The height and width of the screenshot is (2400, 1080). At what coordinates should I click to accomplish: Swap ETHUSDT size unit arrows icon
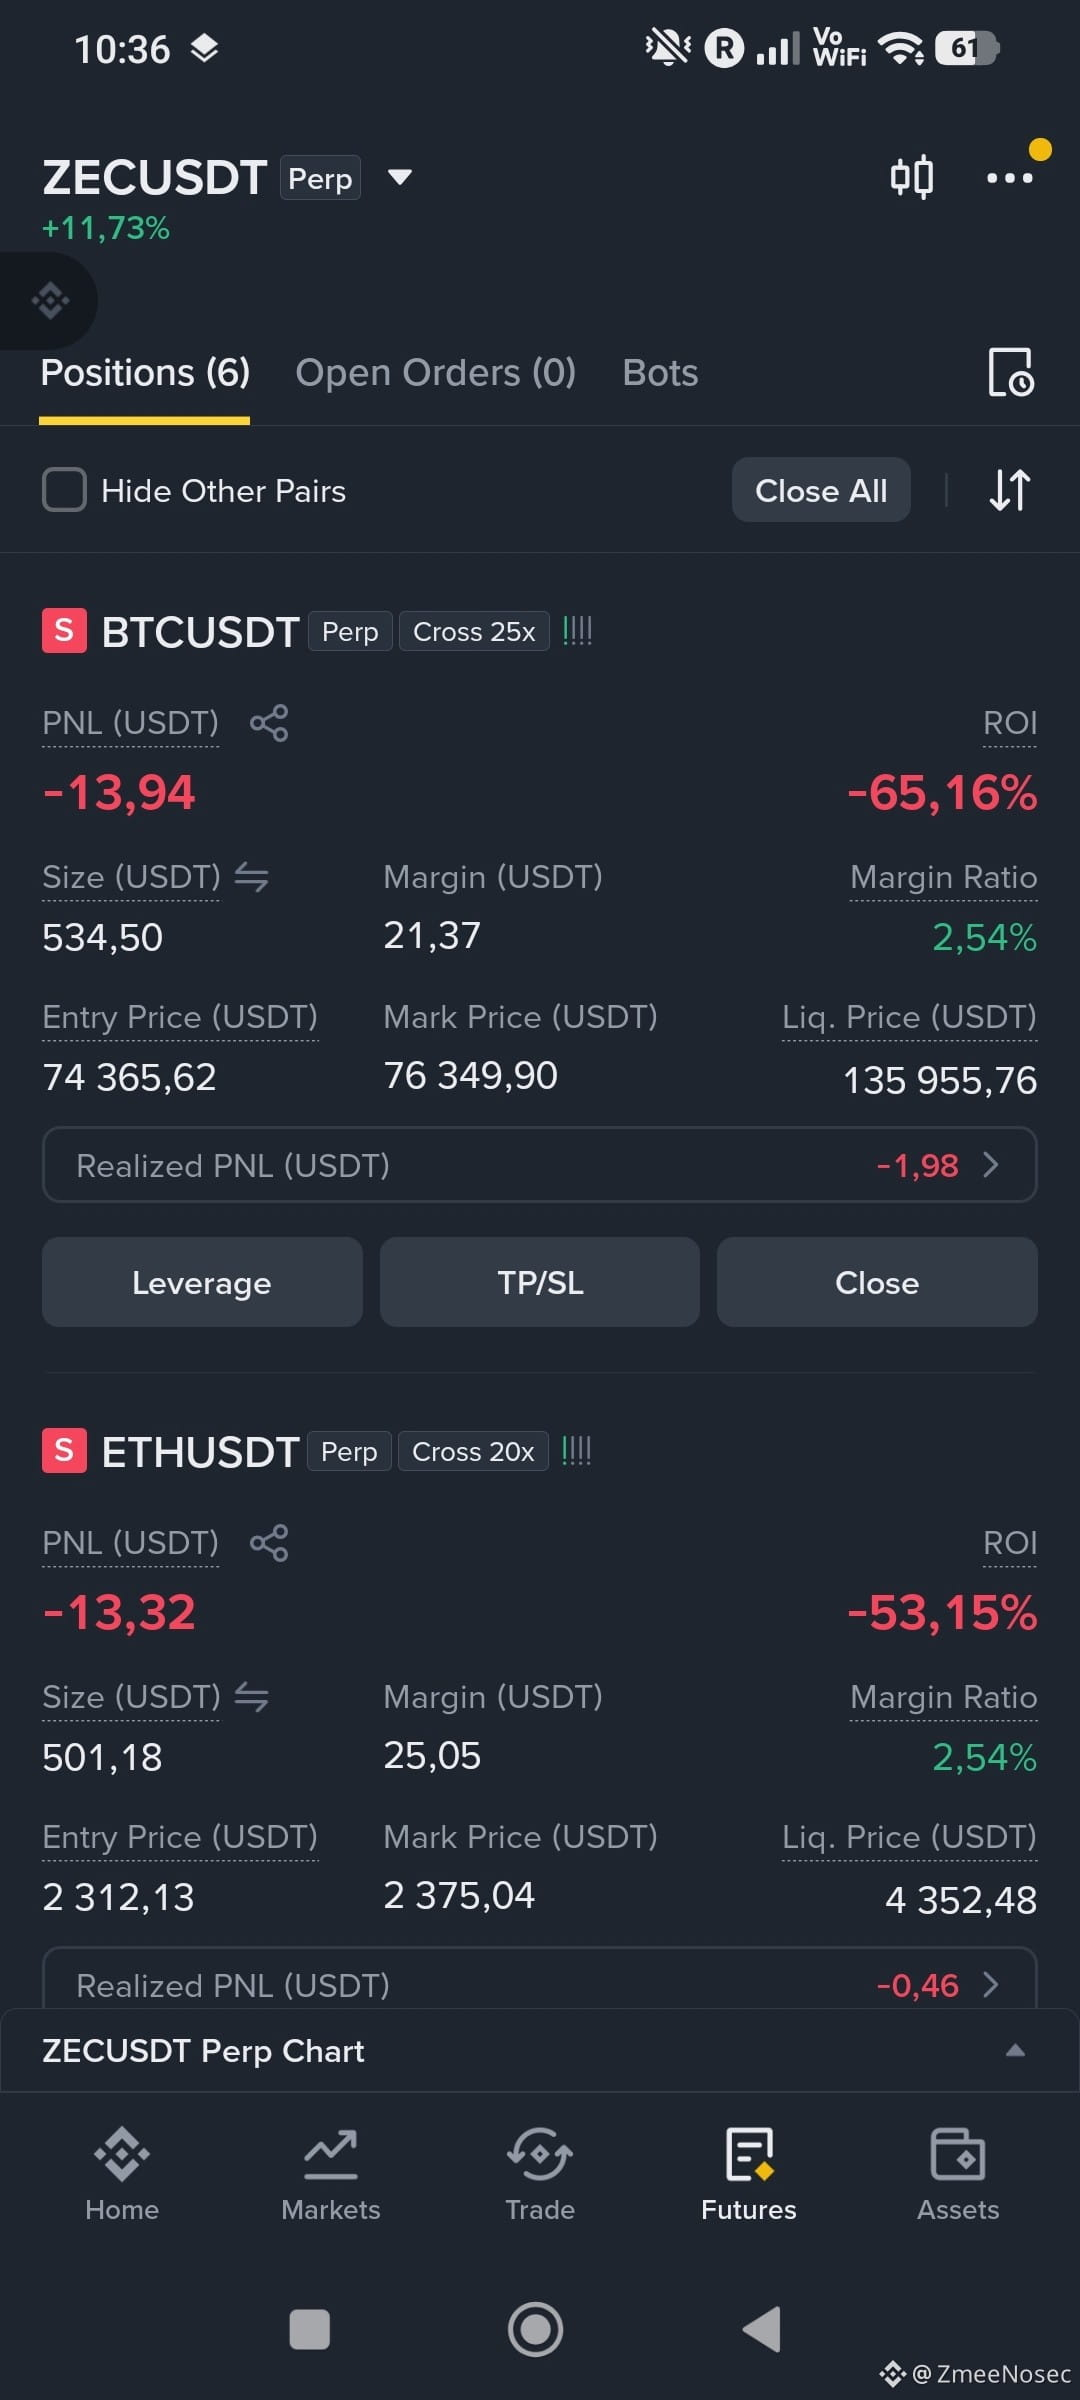click(x=252, y=1697)
